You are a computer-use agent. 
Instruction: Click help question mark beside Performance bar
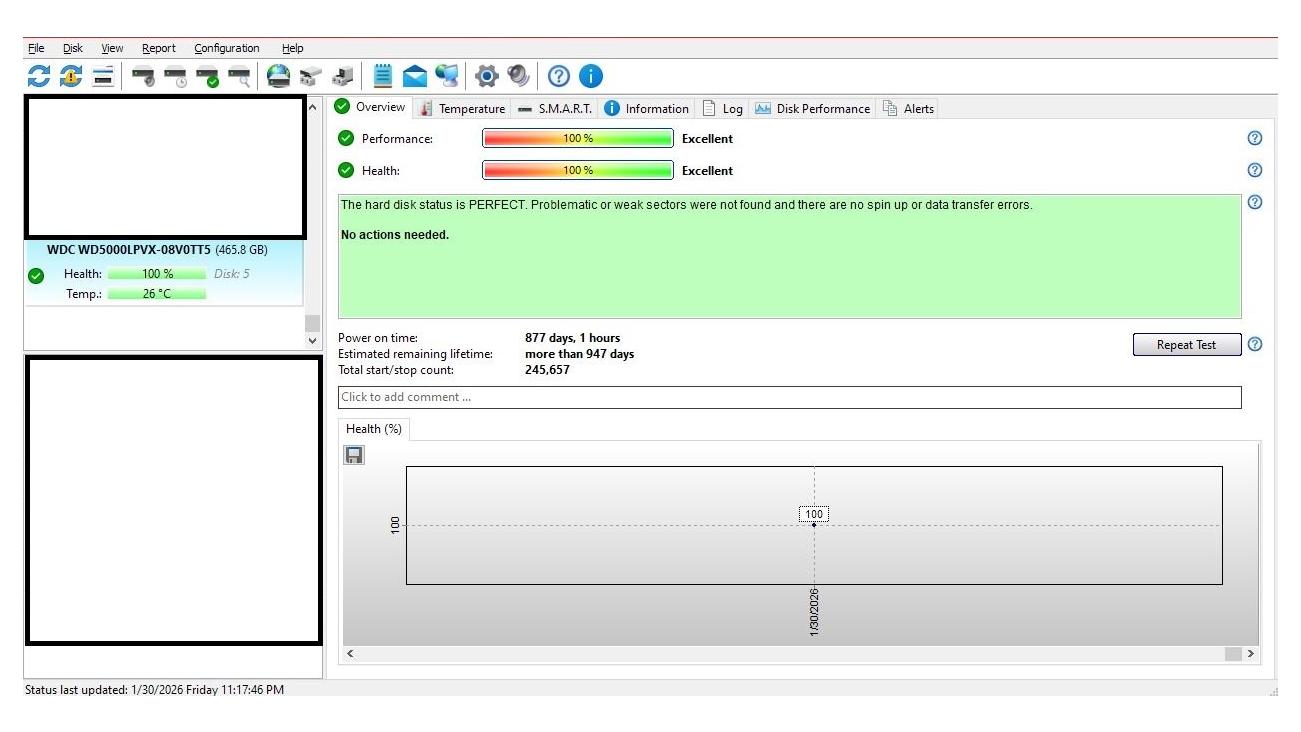[x=1255, y=139]
